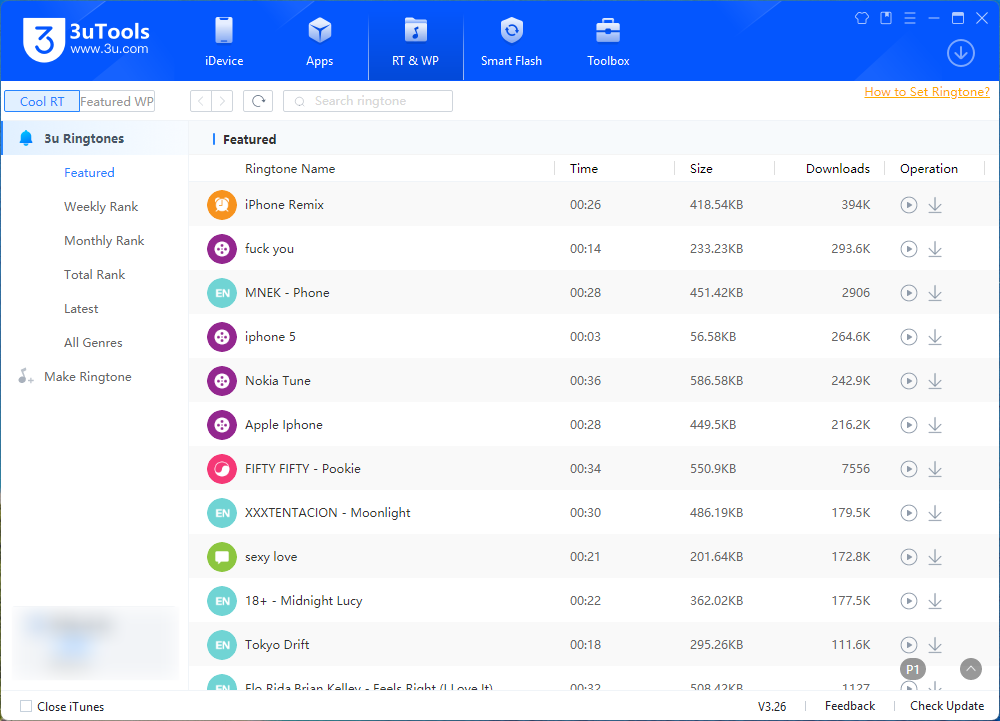1000x721 pixels.
Task: Download the Tokyo Drift ringtone
Action: click(935, 645)
